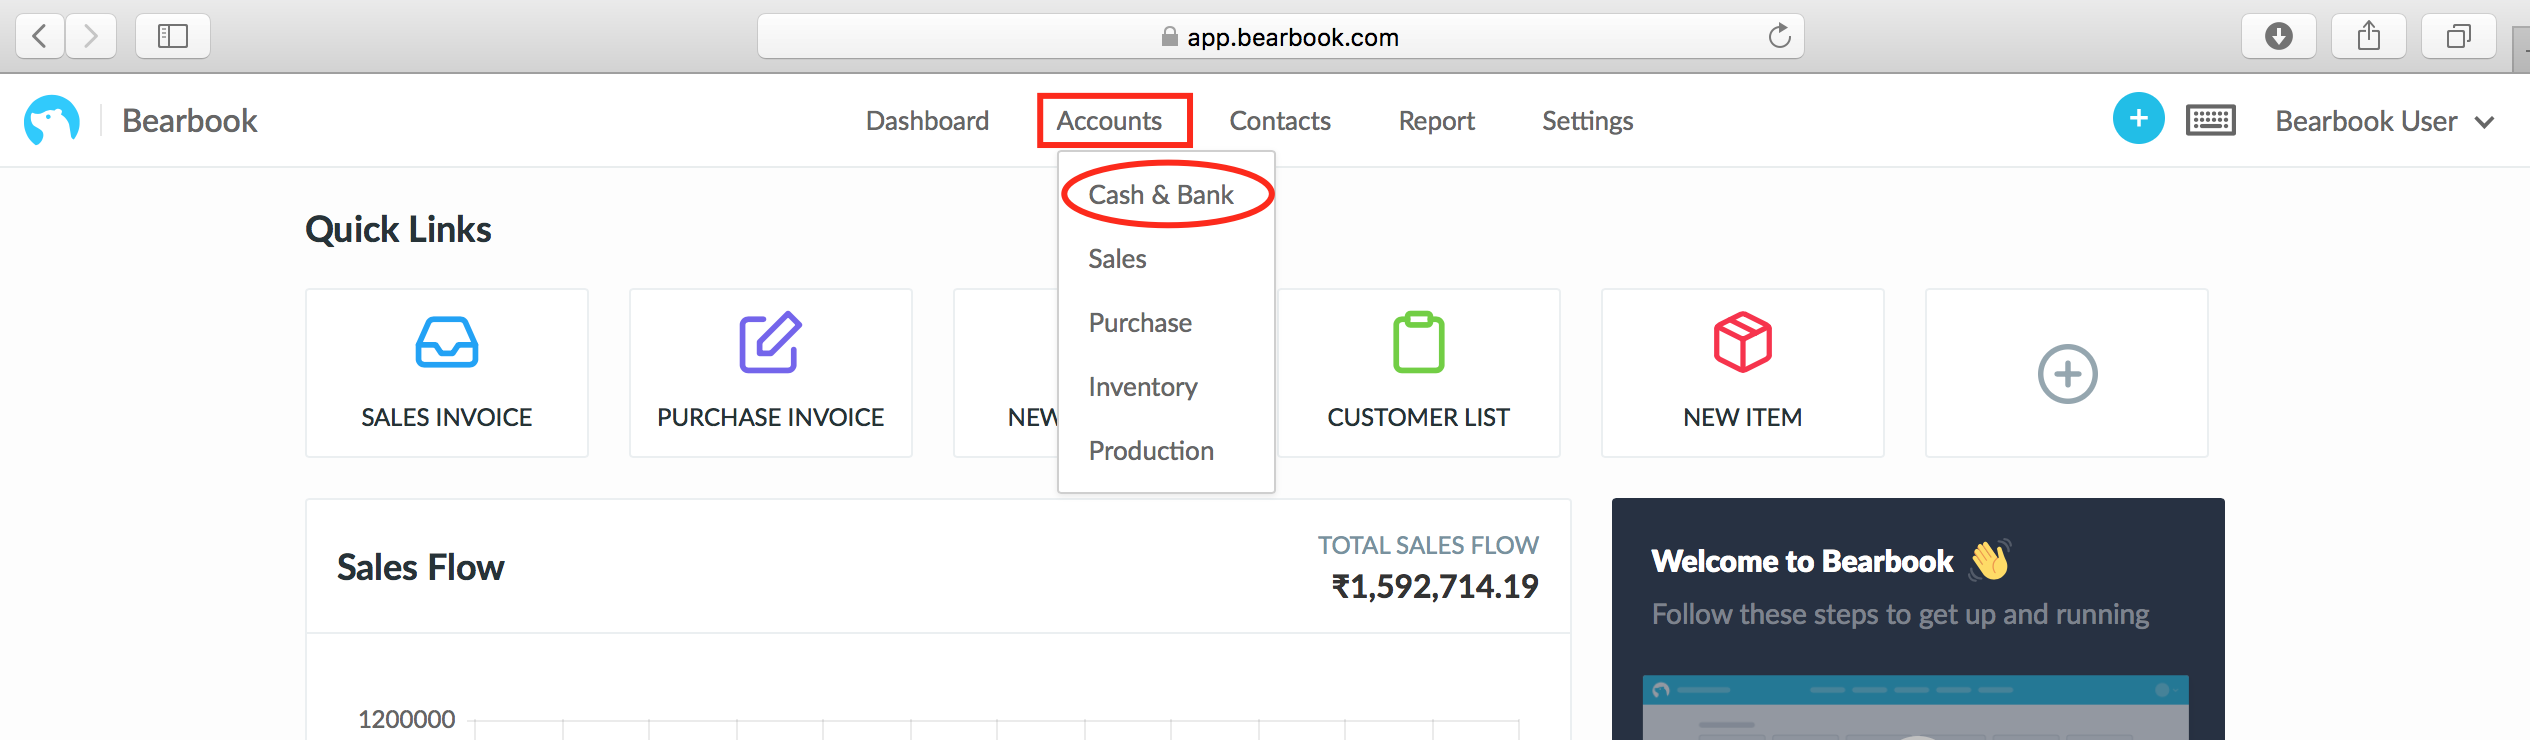This screenshot has height=740, width=2530.
Task: Reload the page with refresh icon
Action: click(x=1779, y=37)
